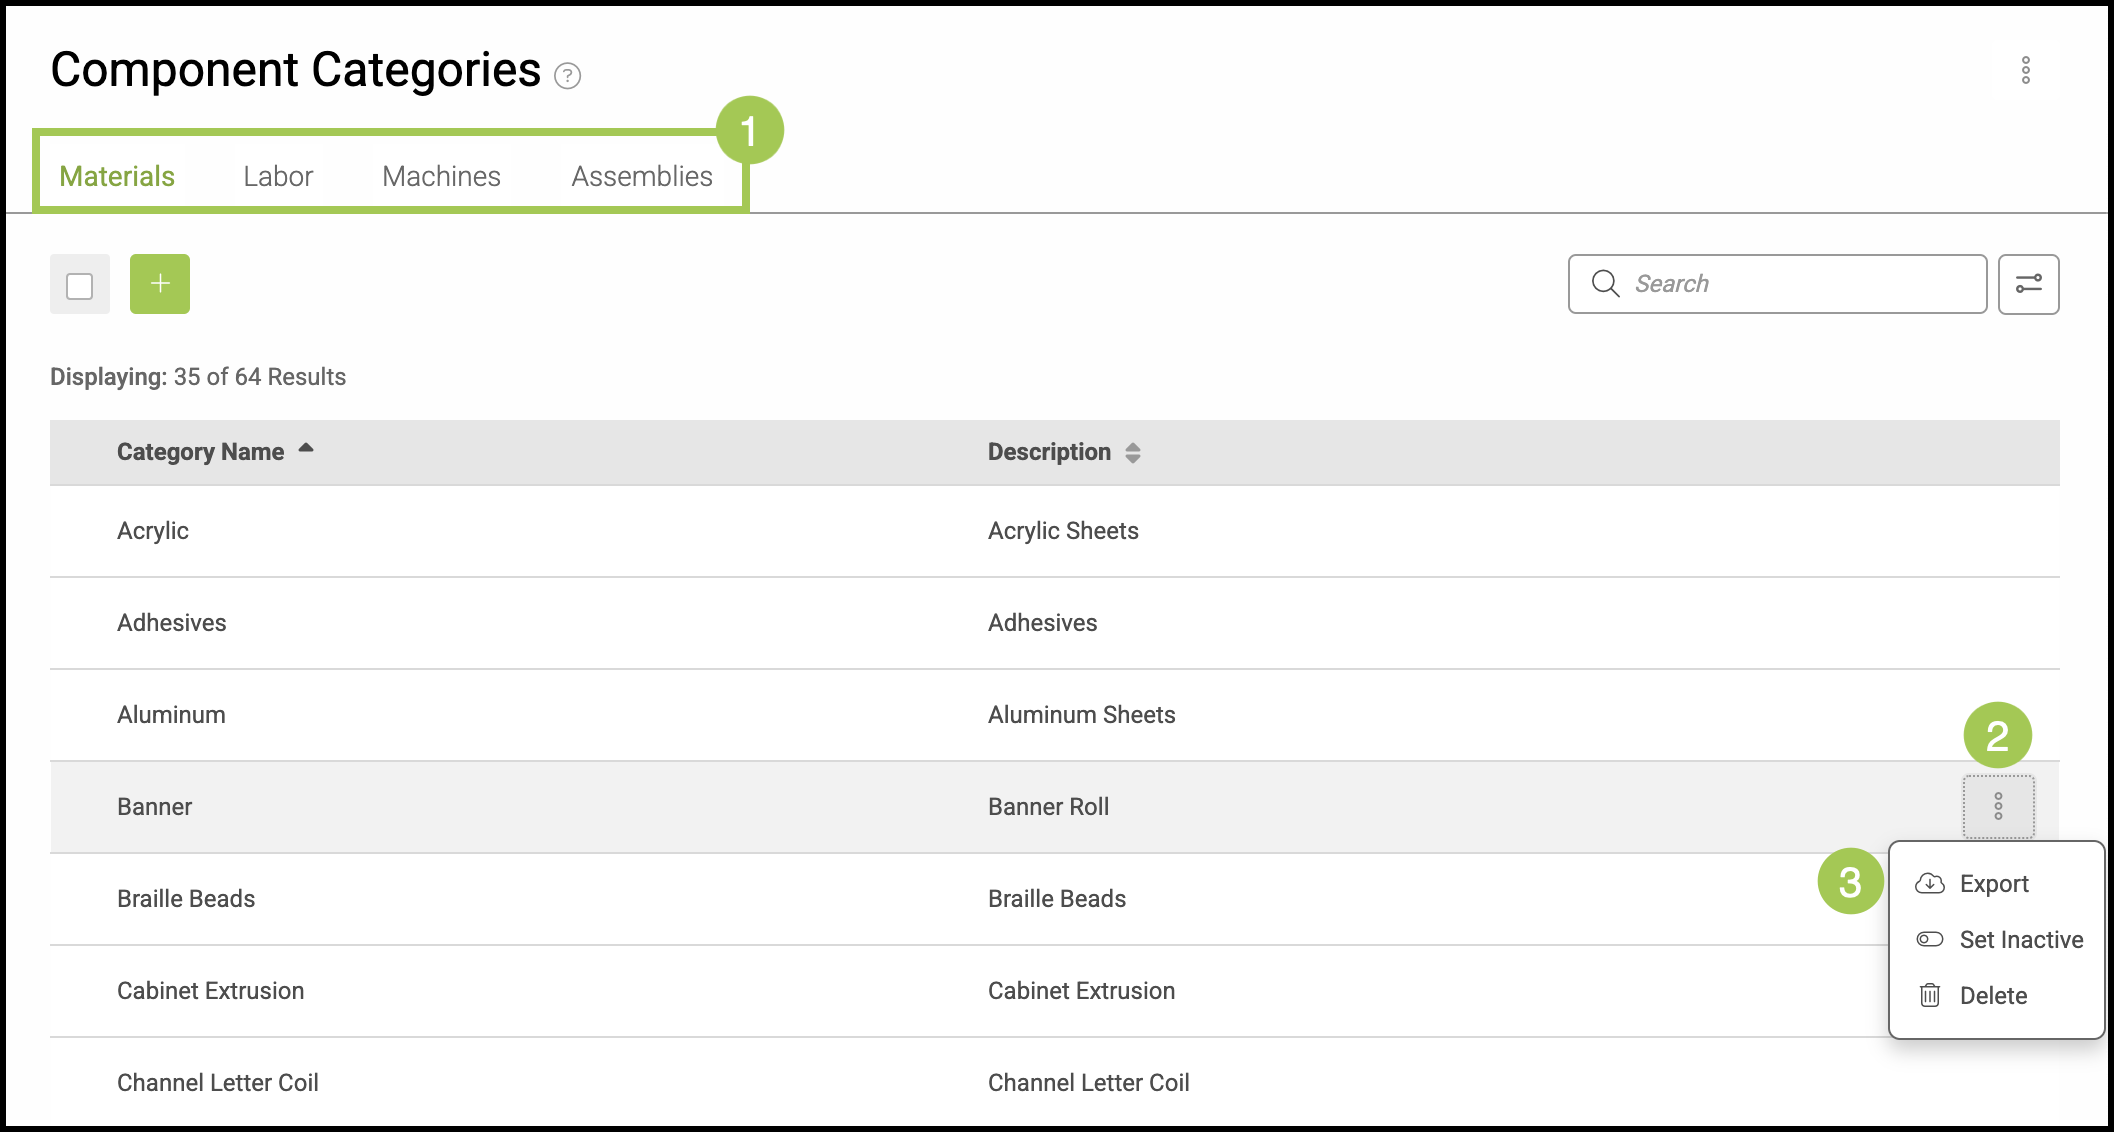Click the Export cloud icon
This screenshot has width=2114, height=1132.
tap(1929, 884)
